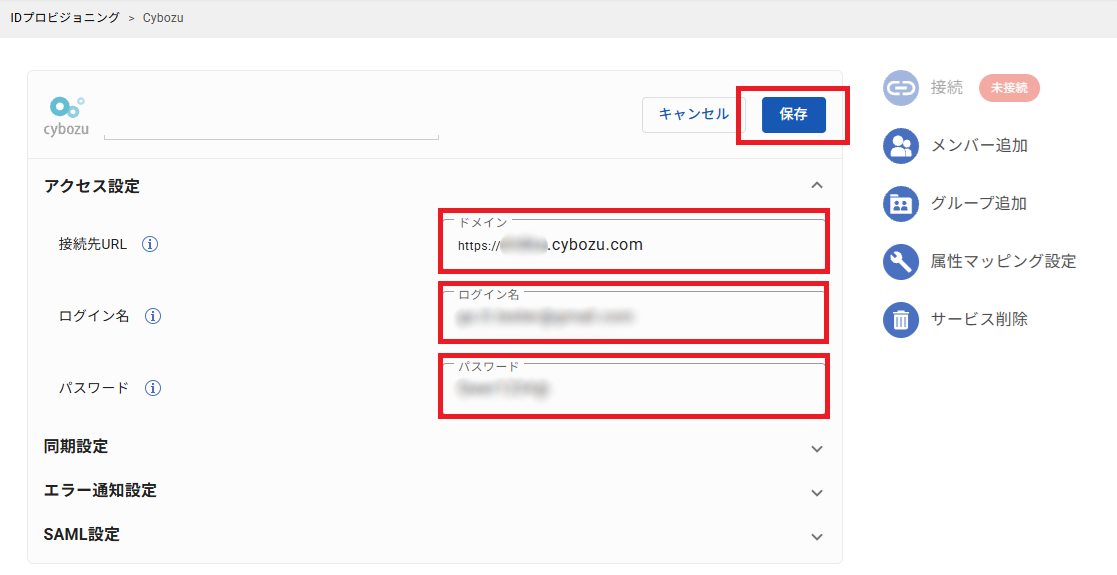Open 属性マッピング設定 wrench icon

click(900, 261)
